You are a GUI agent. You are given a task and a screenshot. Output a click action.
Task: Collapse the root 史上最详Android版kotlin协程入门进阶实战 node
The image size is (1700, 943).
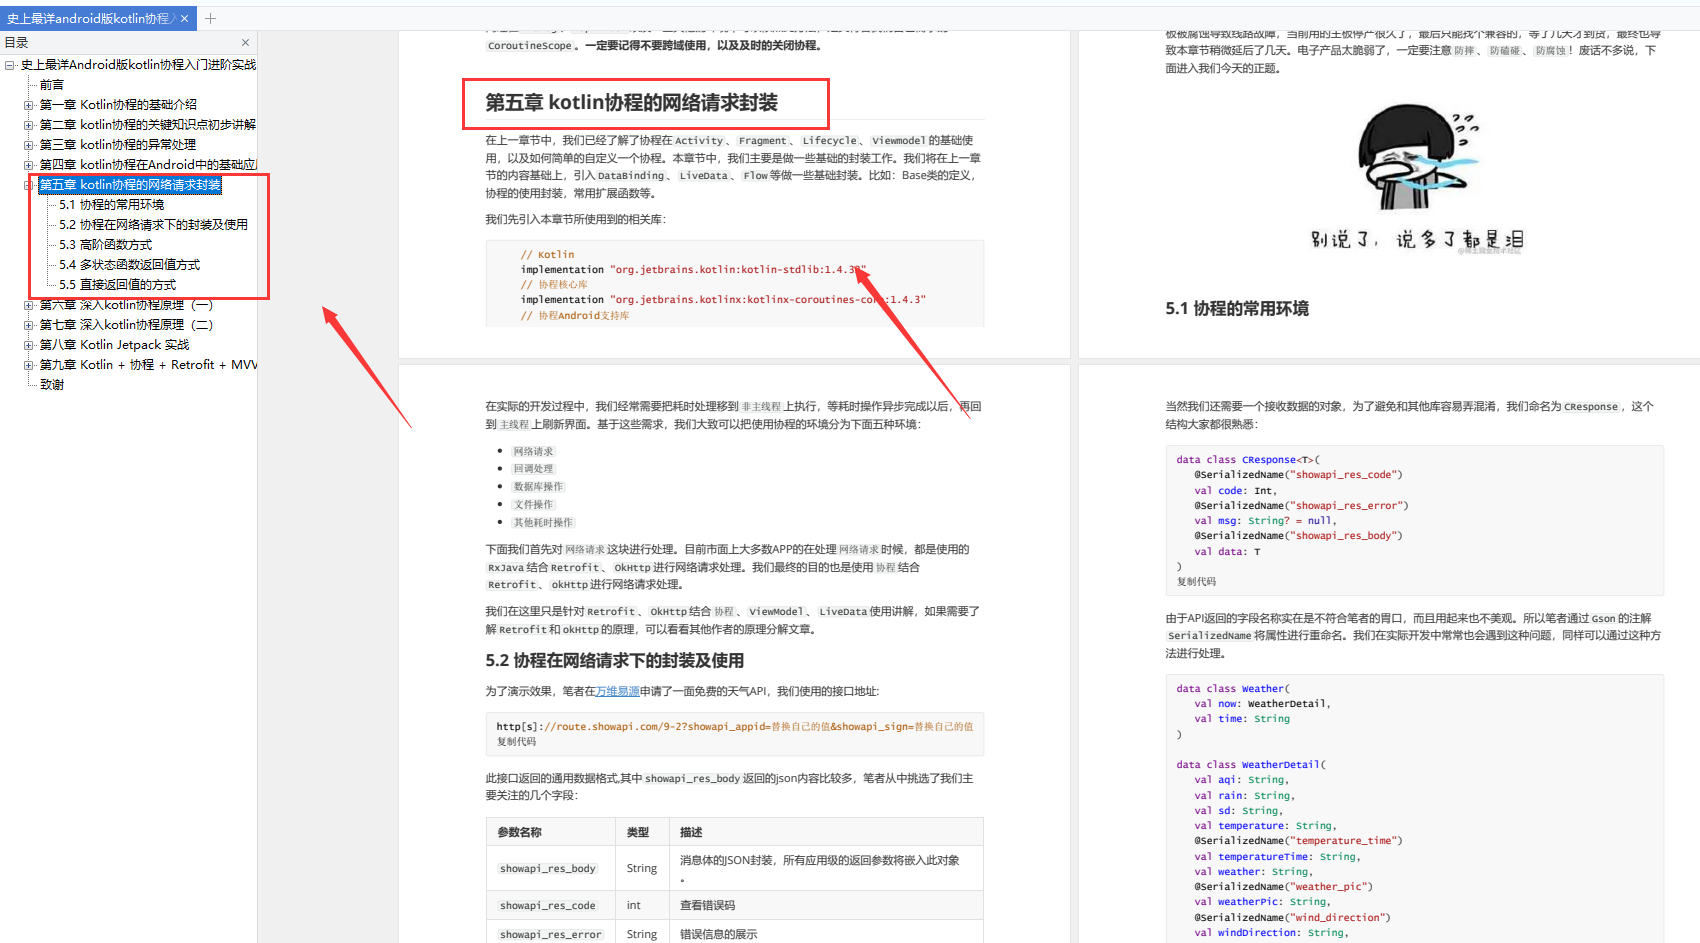pyautogui.click(x=10, y=65)
